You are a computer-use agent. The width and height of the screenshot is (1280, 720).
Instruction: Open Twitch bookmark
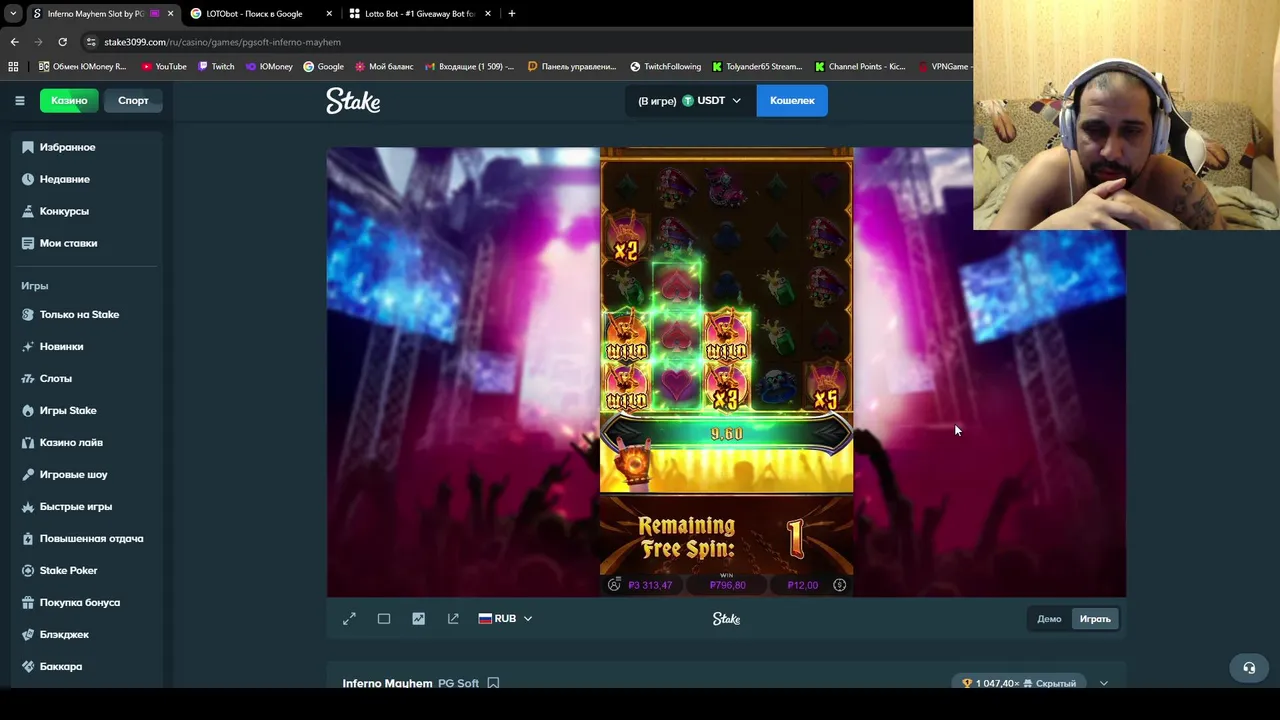[x=216, y=66]
